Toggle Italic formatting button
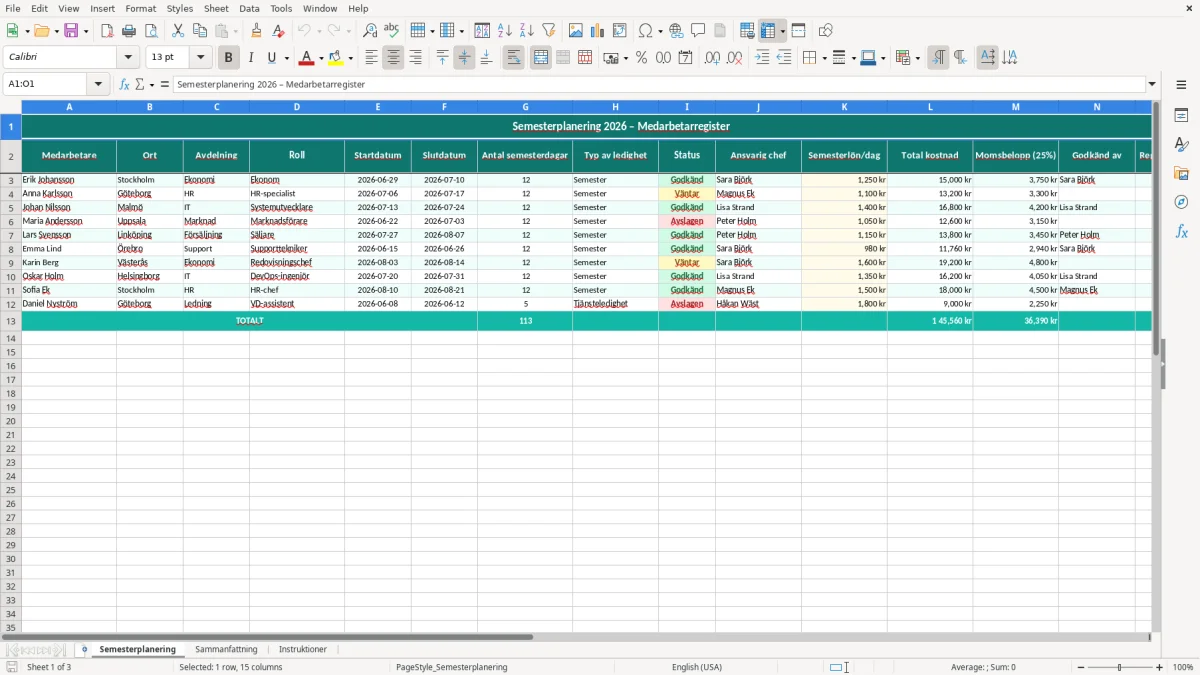 (x=251, y=58)
